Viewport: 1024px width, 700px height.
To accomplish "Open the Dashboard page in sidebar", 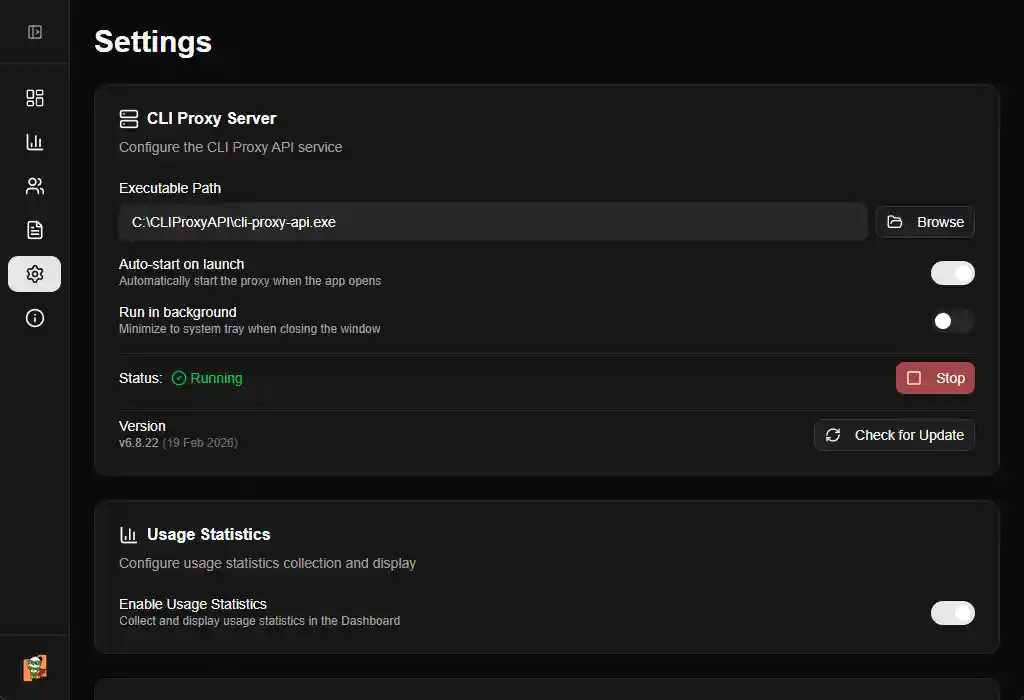I will point(35,98).
